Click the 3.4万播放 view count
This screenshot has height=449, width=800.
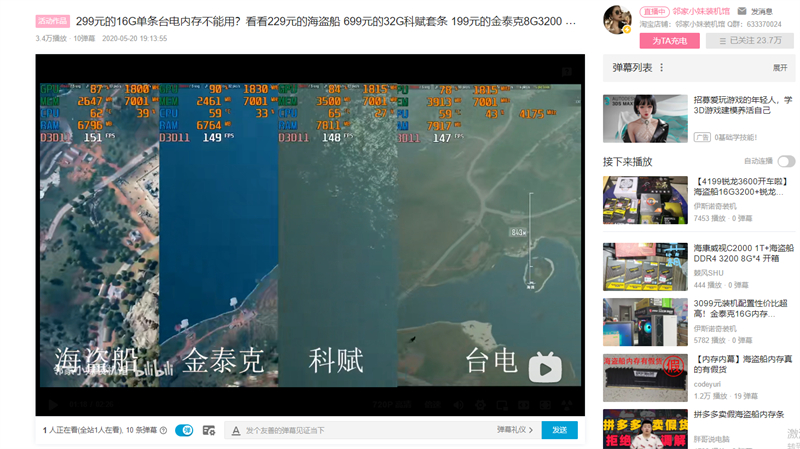pyautogui.click(x=51, y=38)
